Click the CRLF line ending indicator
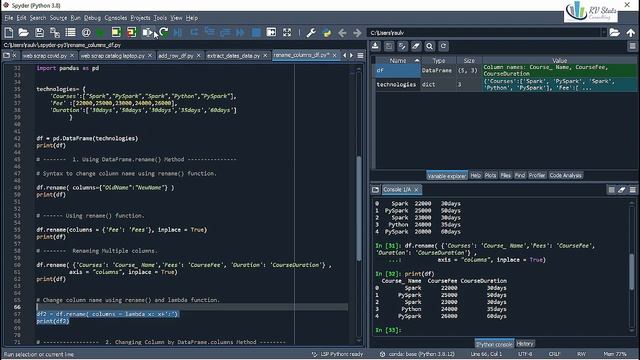The image size is (640, 360). coord(554,354)
